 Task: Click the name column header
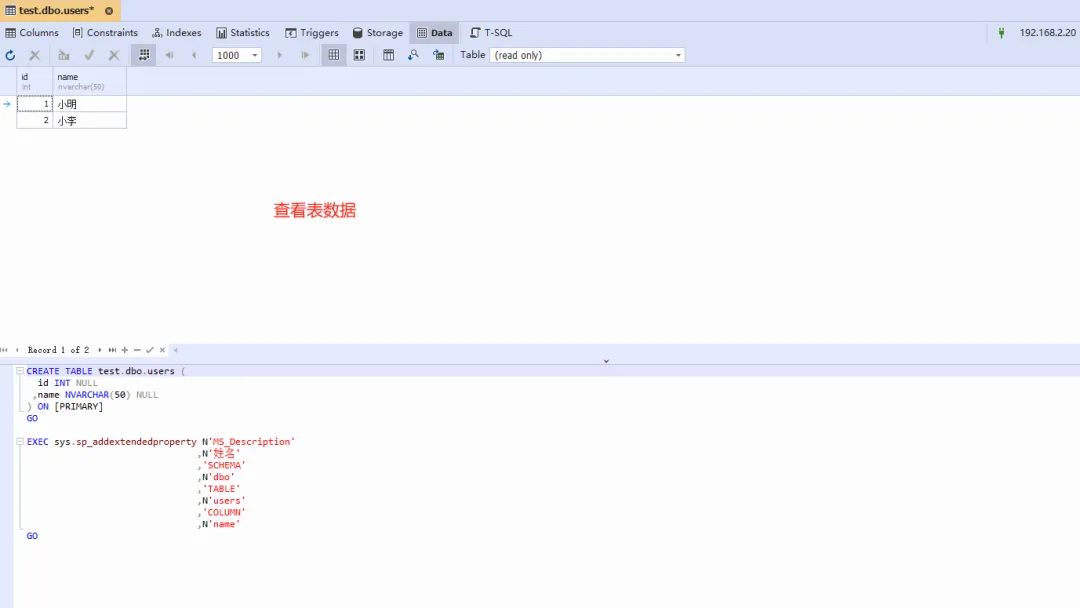pos(89,81)
